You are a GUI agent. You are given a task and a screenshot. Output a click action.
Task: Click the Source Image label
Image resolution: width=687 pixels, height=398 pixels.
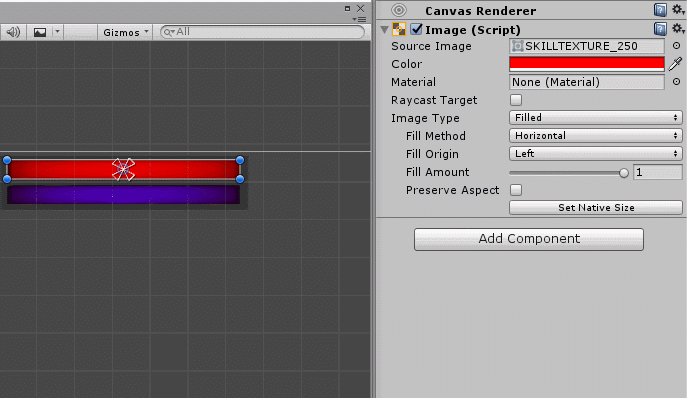[431, 46]
